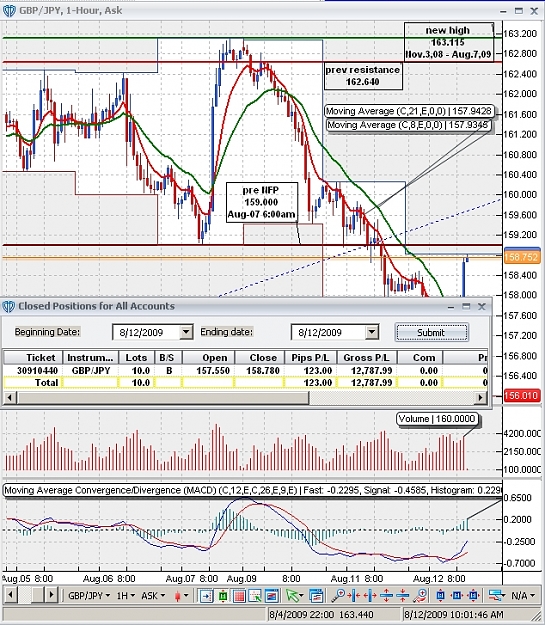The image size is (545, 625).
Task: Expand the Ending date dropdown
Action: 372,332
